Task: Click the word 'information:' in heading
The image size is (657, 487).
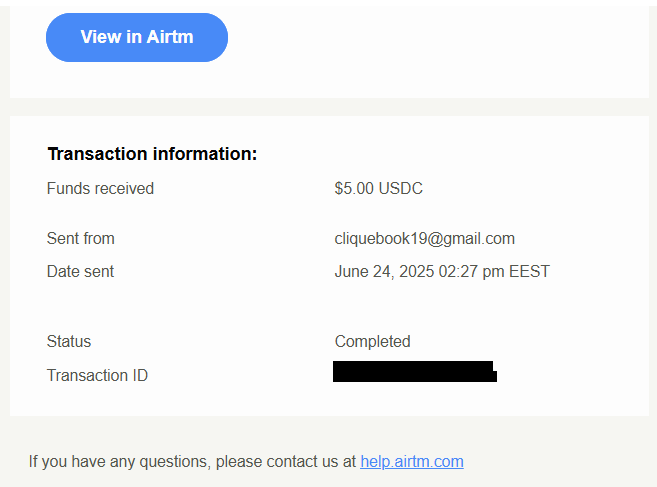Action: click(205, 154)
